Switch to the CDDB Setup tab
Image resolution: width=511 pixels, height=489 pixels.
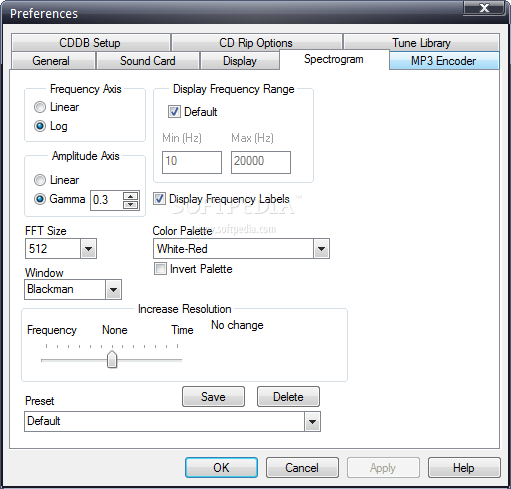point(90,43)
